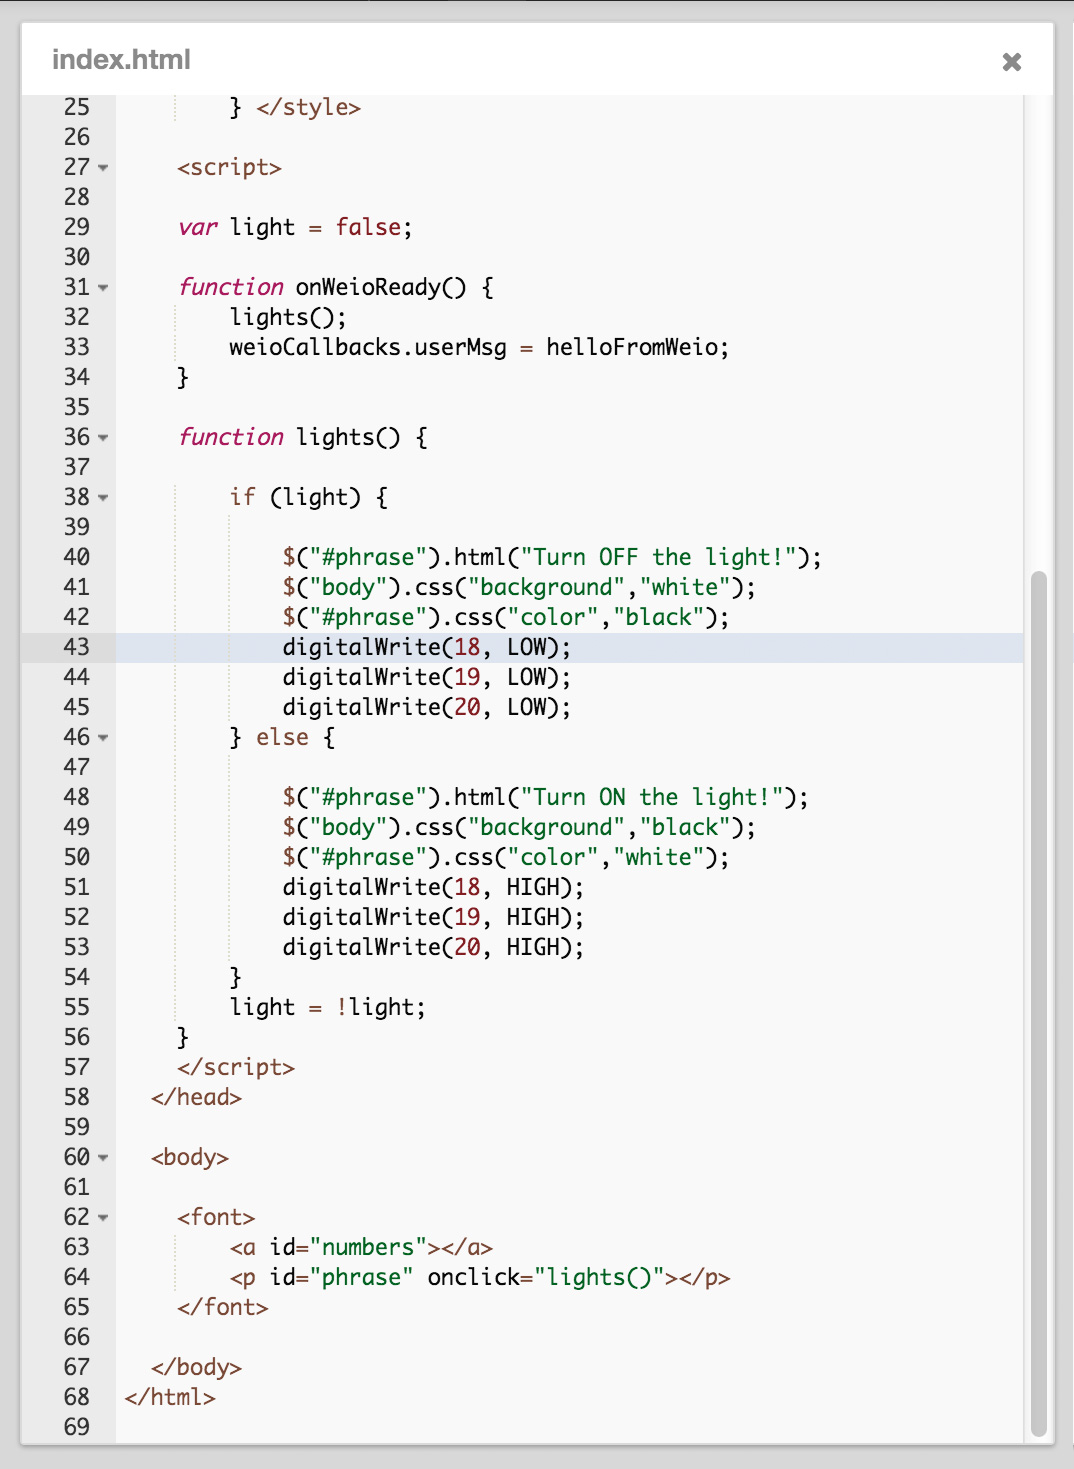Screen dimensions: 1074x1469
Task: Click the digitalWrite(18, HIGH) line
Action: click(x=432, y=888)
